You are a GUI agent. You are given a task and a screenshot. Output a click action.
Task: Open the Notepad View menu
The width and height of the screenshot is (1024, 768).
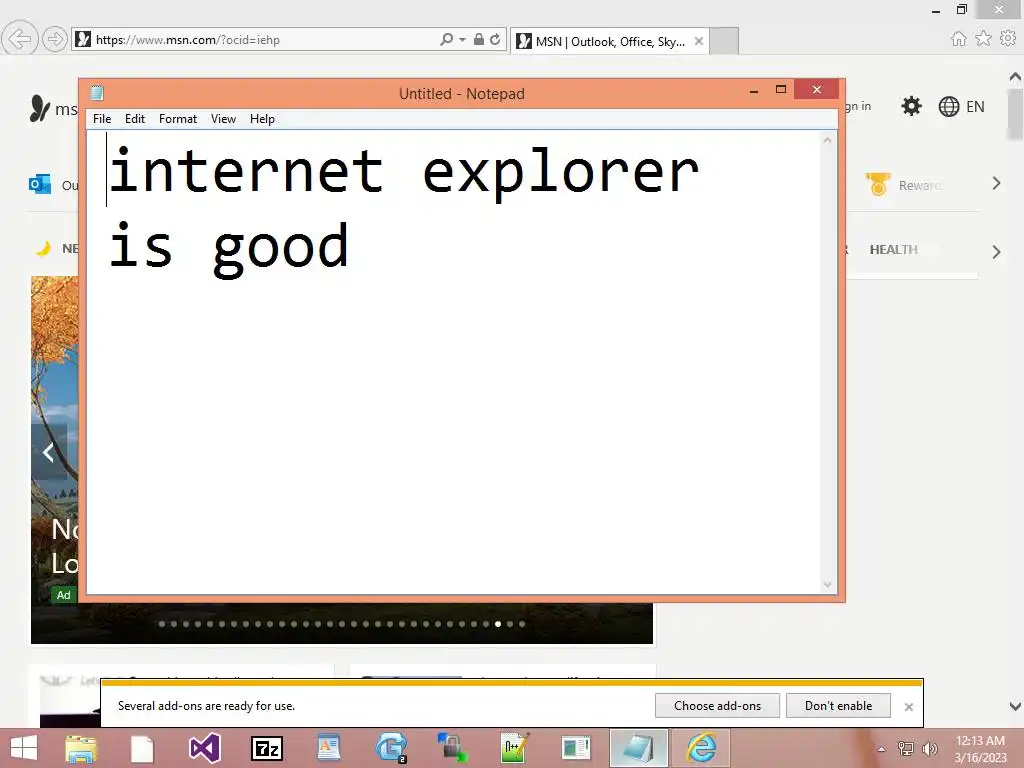coord(223,119)
